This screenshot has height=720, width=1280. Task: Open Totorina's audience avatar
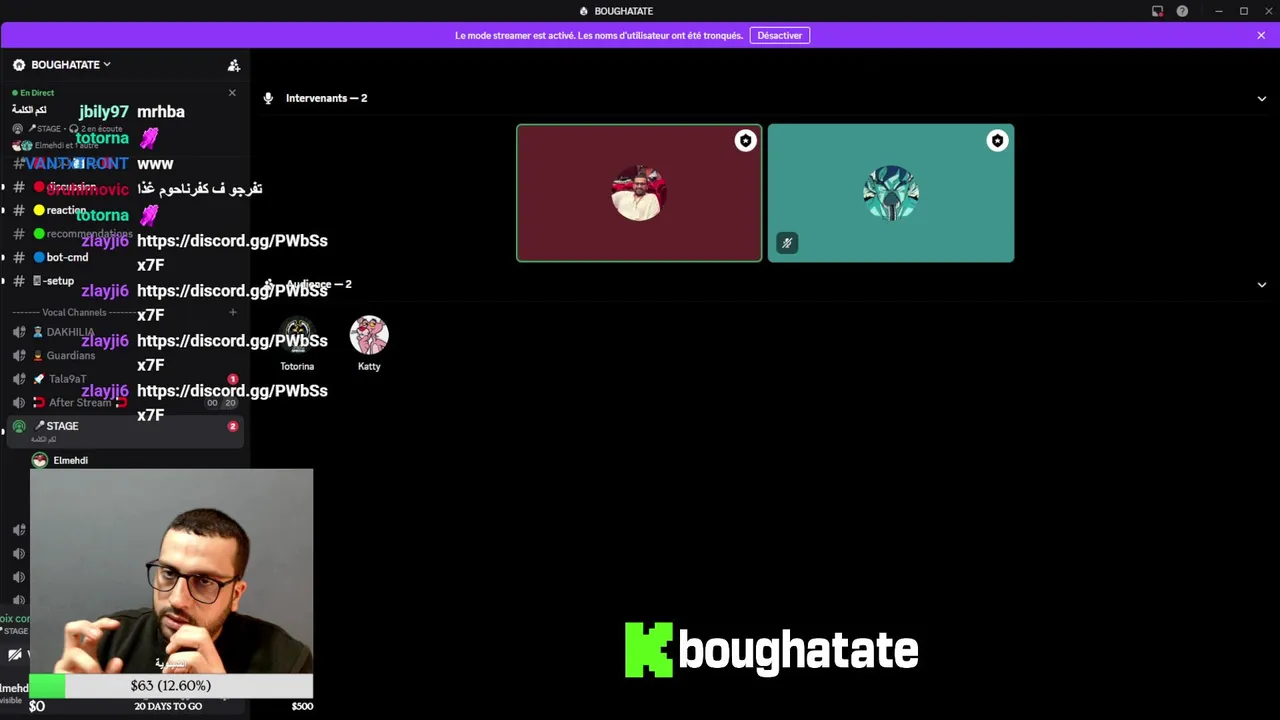pos(297,336)
